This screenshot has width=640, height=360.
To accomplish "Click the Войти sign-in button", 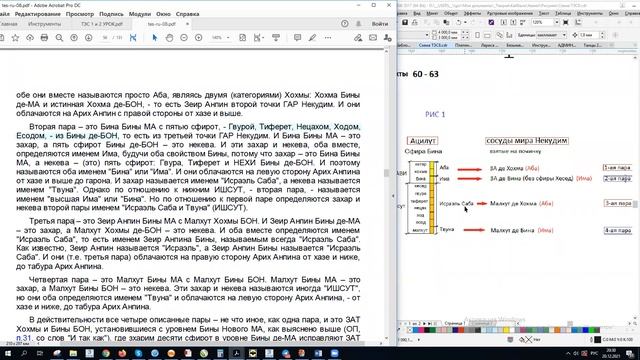I will pos(380,24).
